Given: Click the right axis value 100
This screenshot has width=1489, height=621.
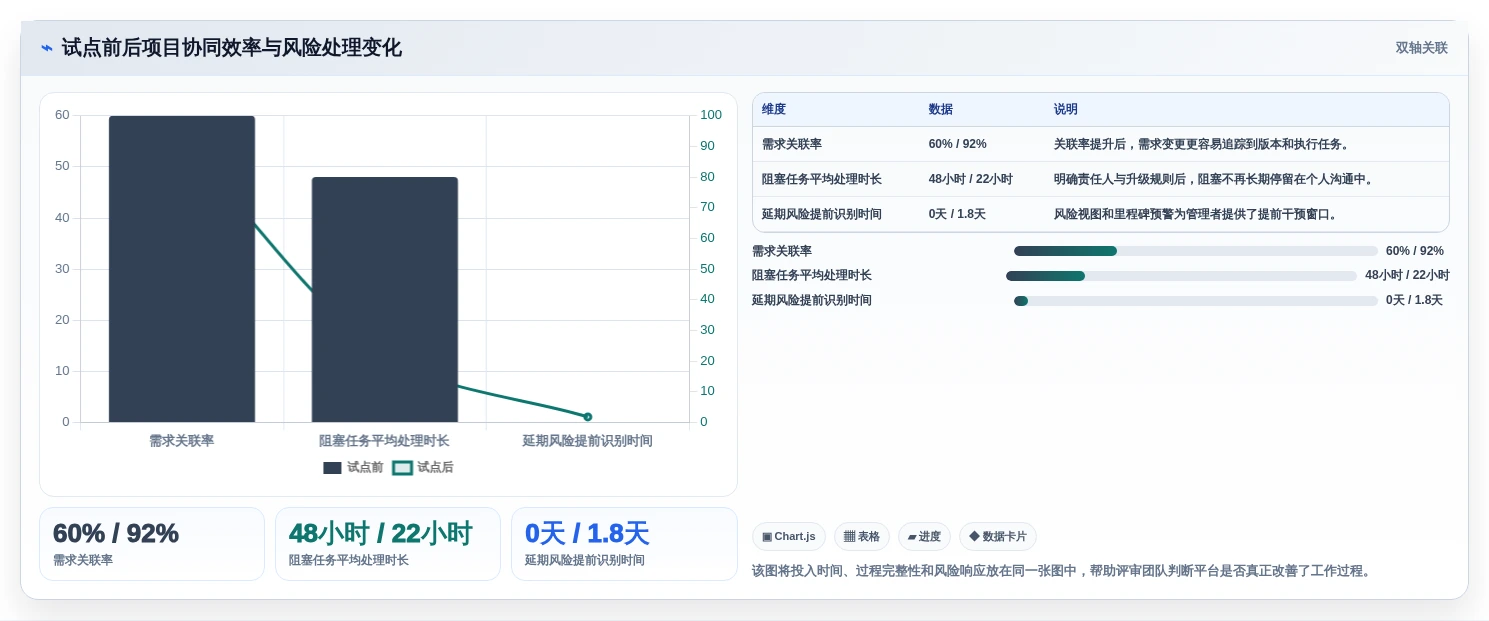Looking at the screenshot, I should [x=711, y=115].
